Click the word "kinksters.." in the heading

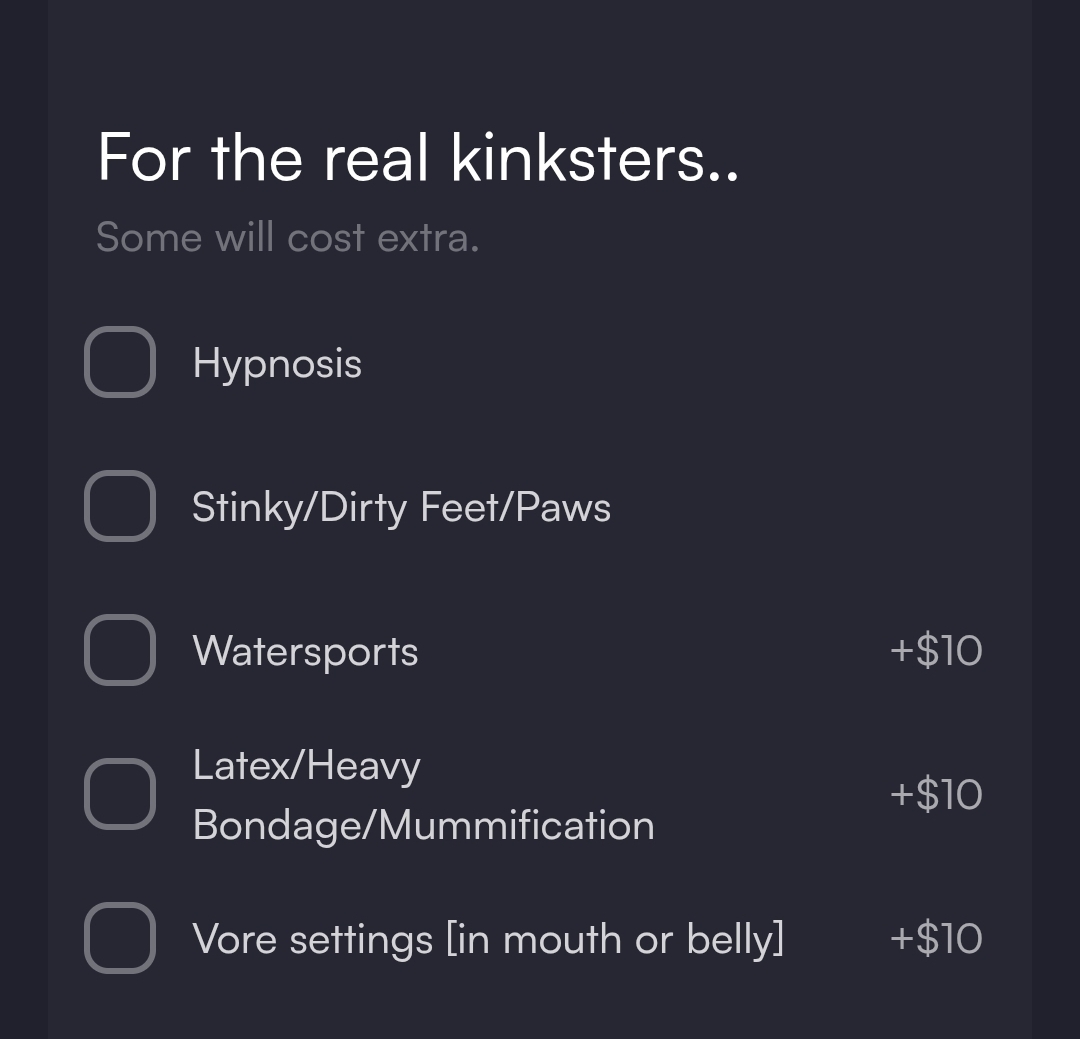click(595, 158)
